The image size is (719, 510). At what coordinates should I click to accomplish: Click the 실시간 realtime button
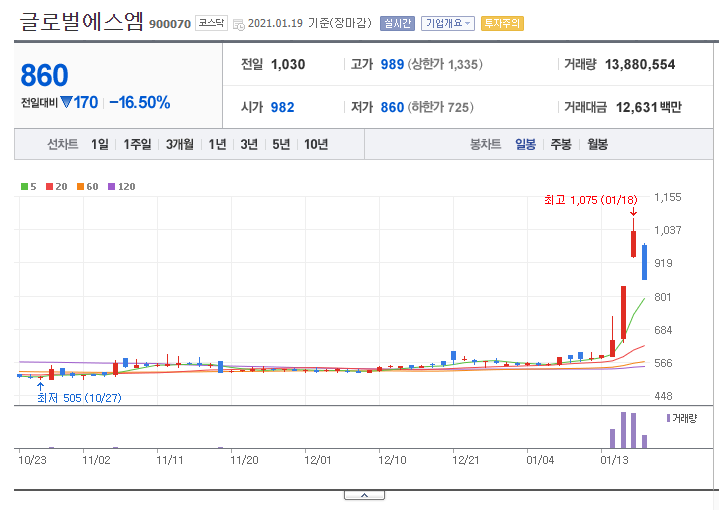pos(397,23)
